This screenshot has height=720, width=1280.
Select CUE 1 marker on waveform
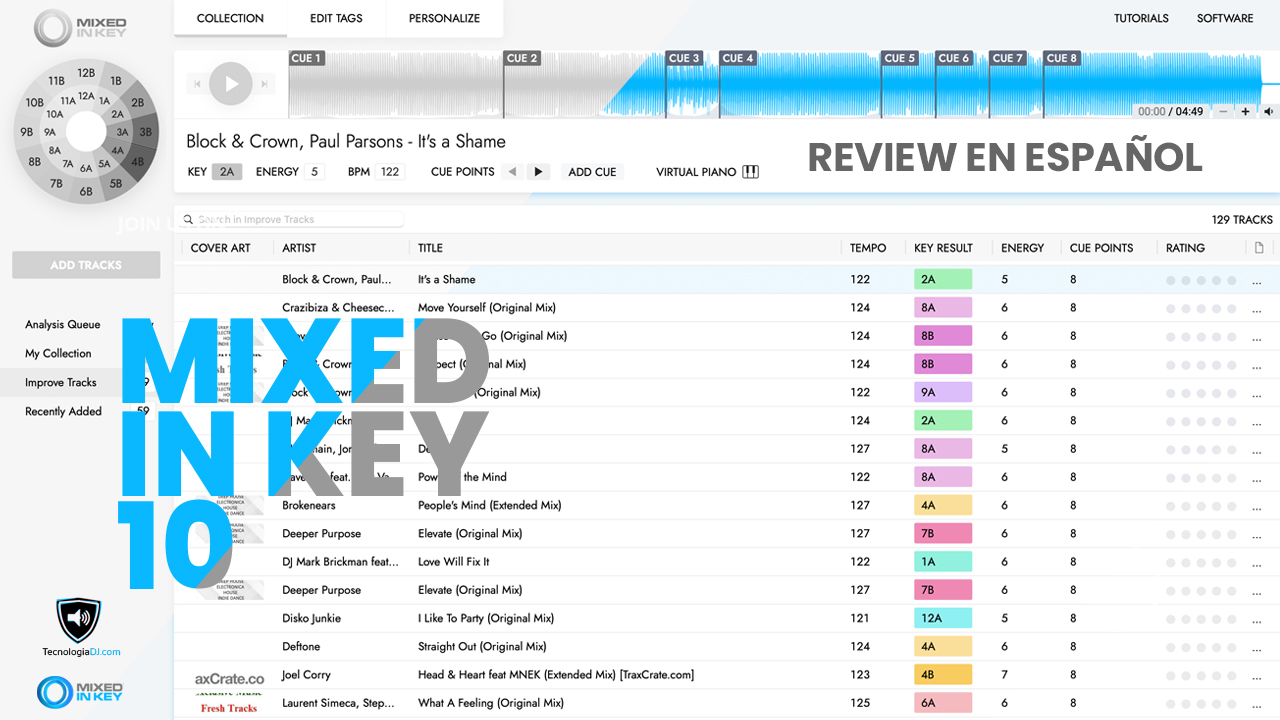(306, 58)
